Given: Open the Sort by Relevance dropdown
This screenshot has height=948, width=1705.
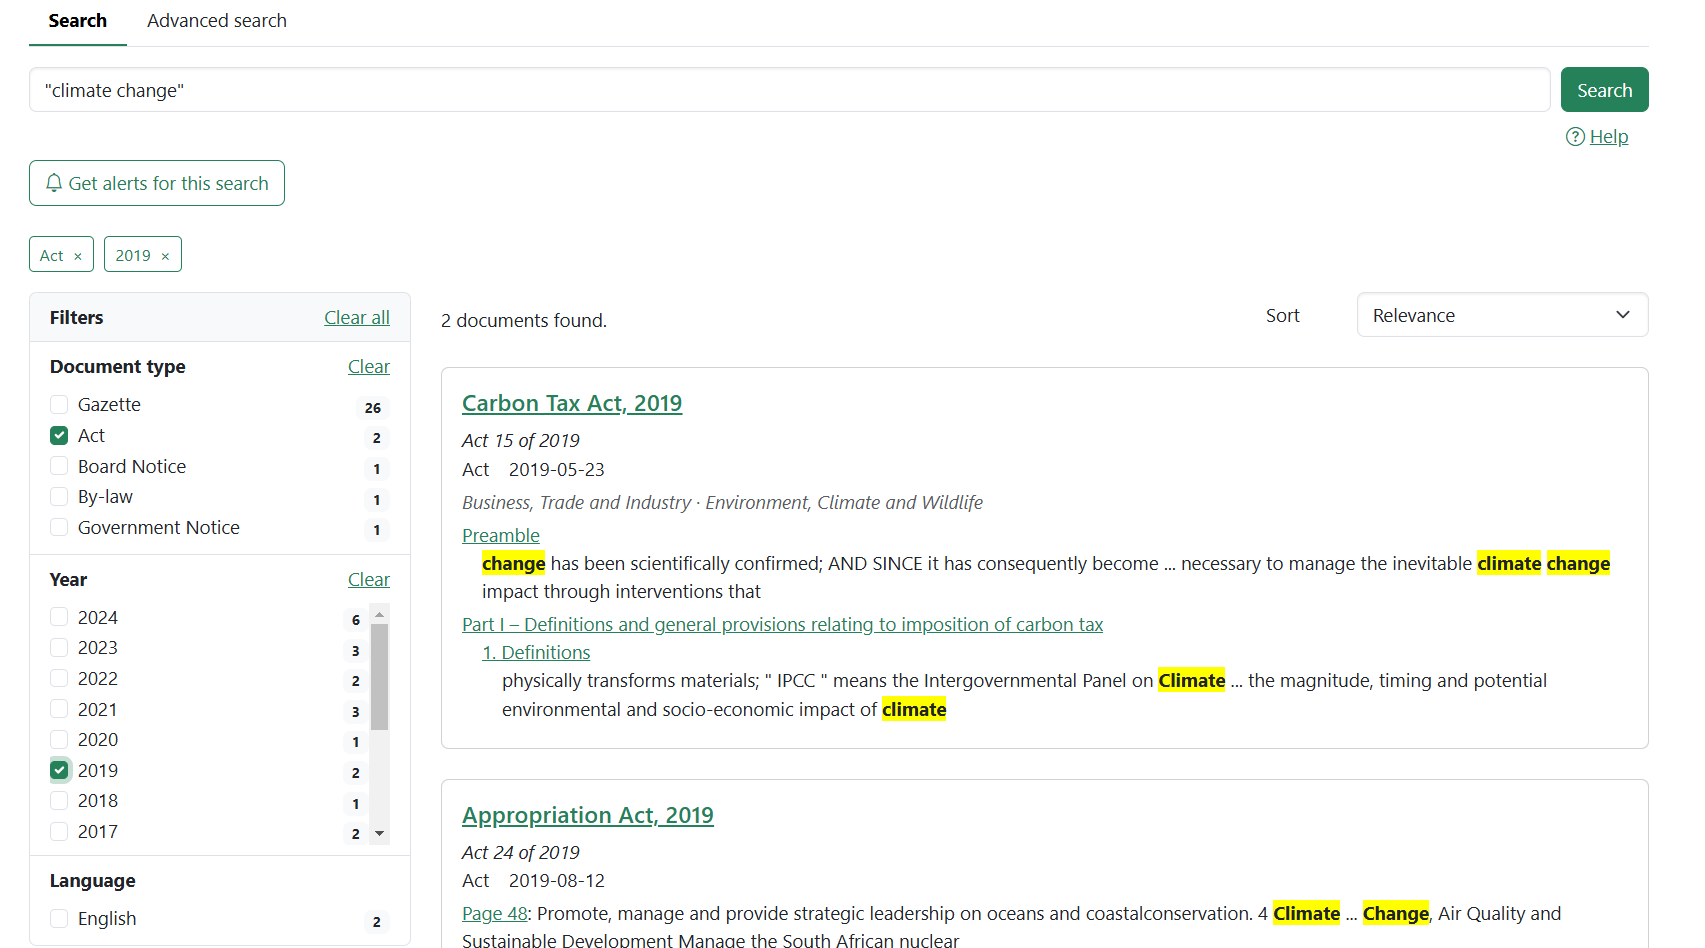Looking at the screenshot, I should (1501, 315).
